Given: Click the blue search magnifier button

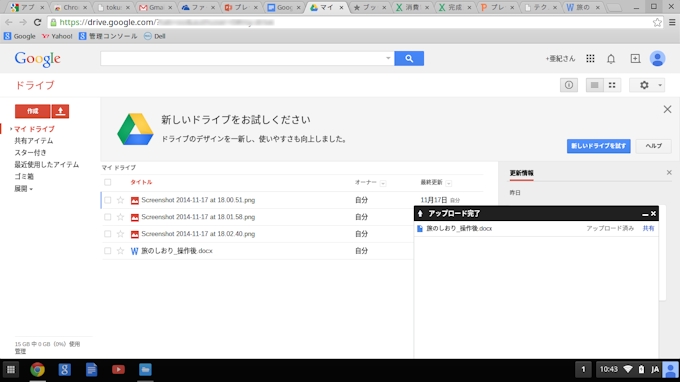Looking at the screenshot, I should pyautogui.click(x=409, y=59).
